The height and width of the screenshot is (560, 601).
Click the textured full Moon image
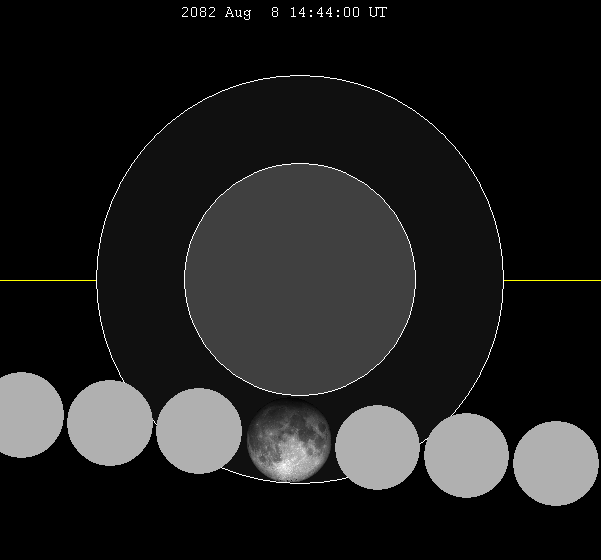[289, 441]
